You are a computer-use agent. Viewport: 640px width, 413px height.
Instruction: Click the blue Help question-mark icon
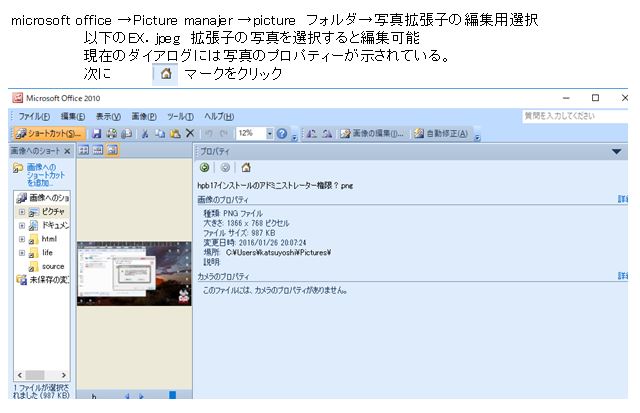[x=282, y=133]
